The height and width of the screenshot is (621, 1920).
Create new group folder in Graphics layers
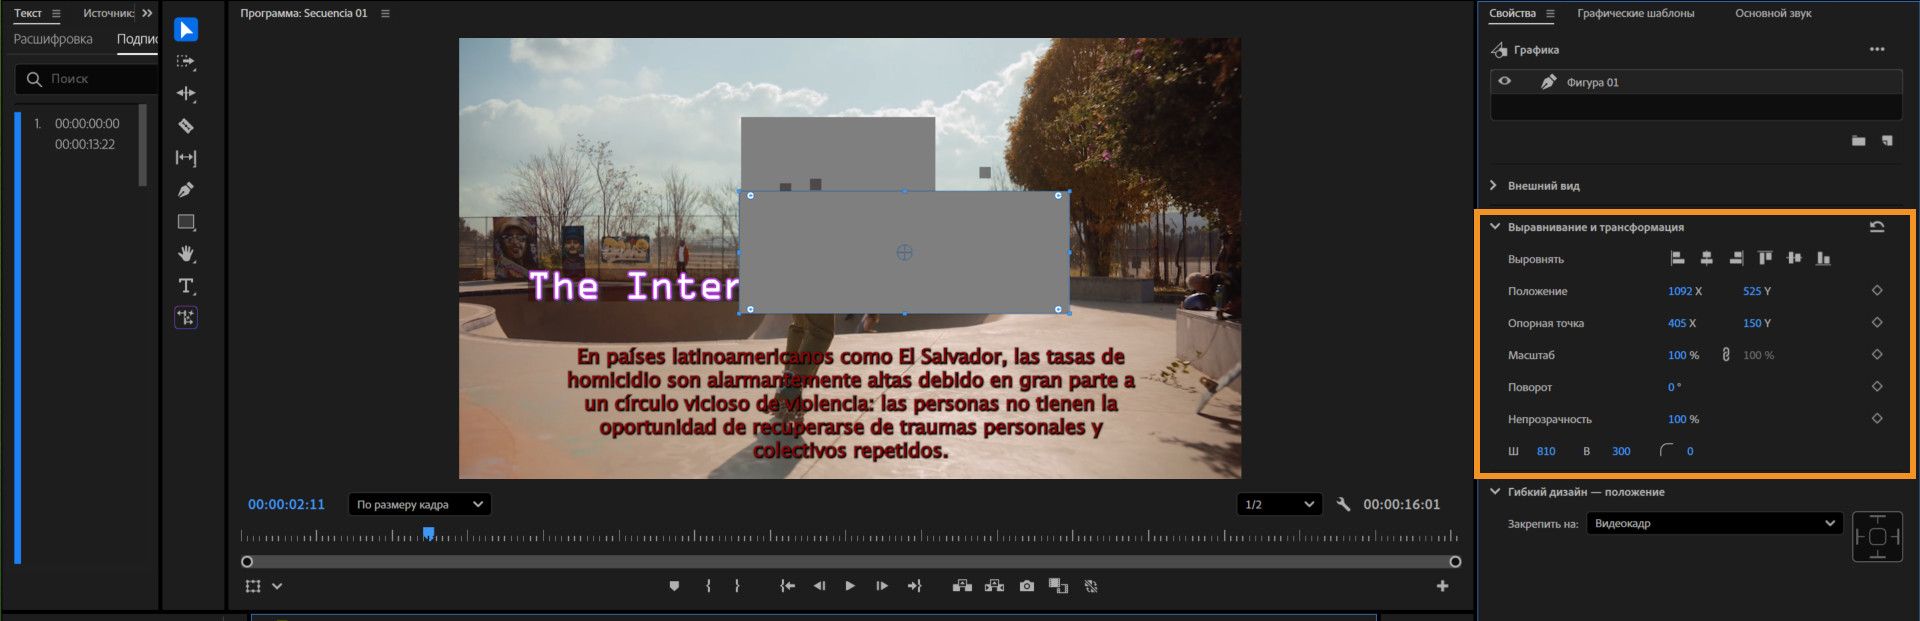pos(1858,141)
